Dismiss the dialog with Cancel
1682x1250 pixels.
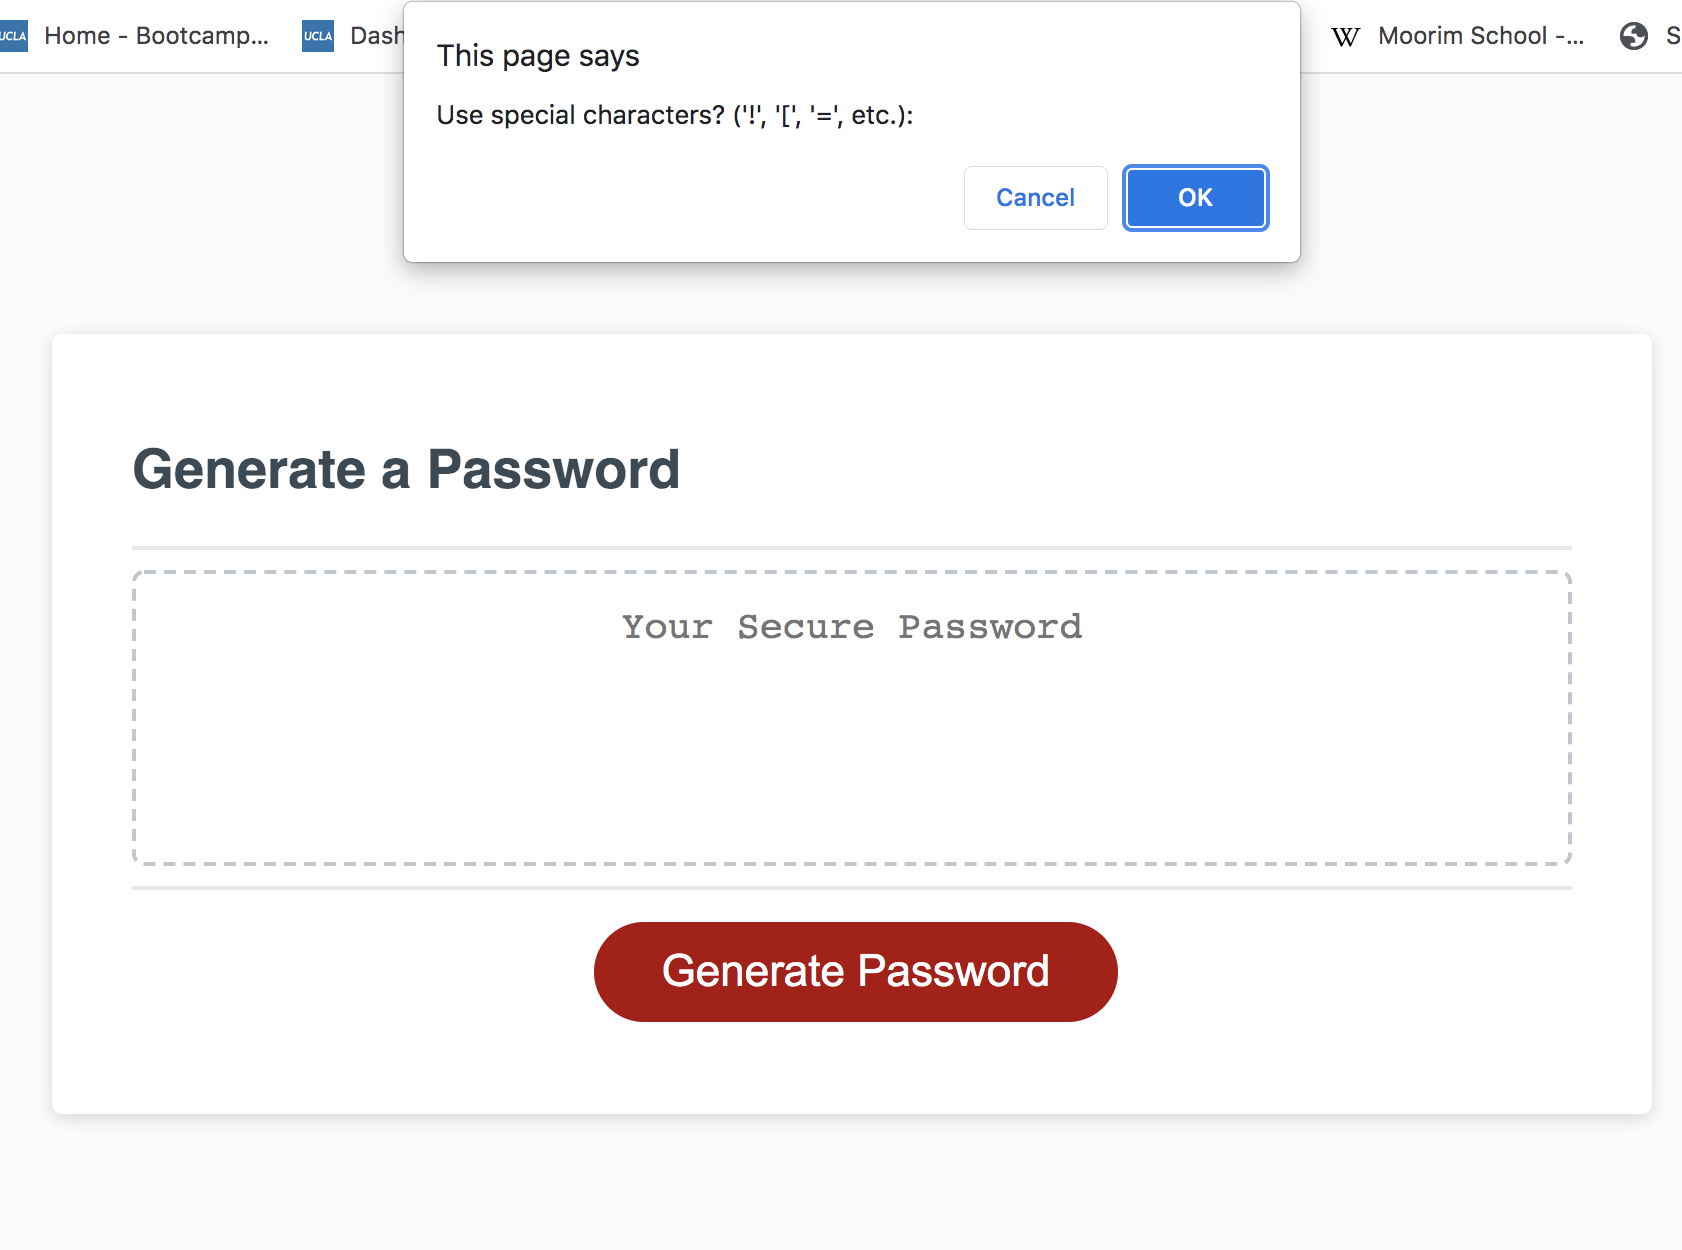(1035, 198)
